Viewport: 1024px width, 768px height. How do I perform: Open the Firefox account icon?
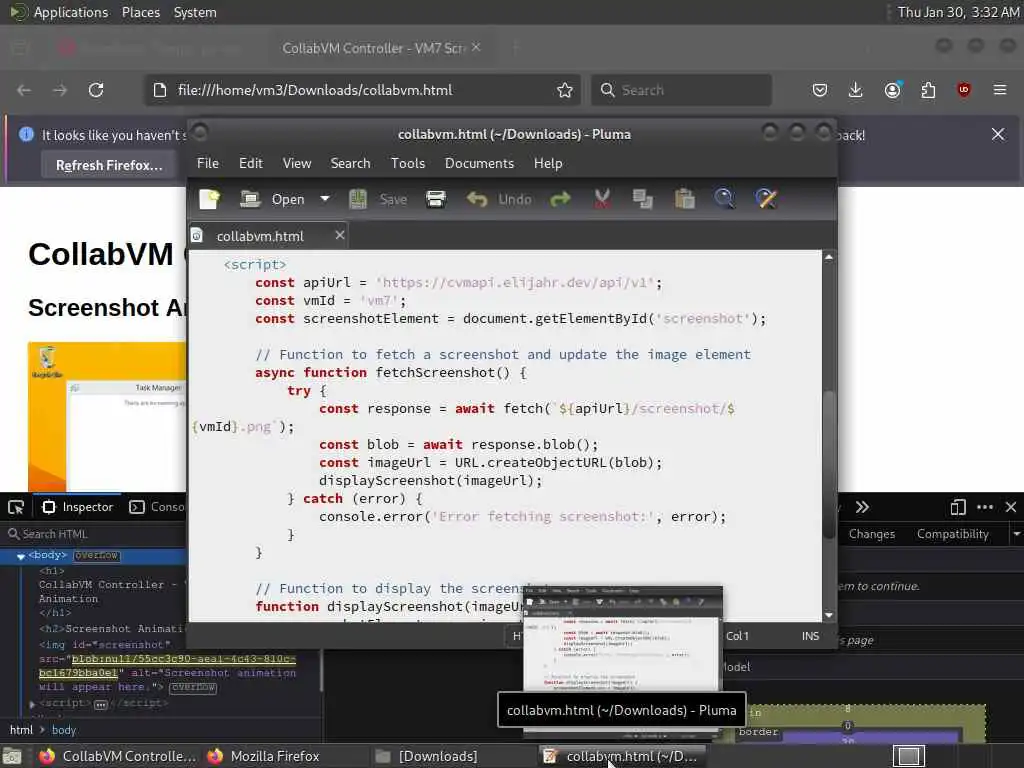point(892,90)
